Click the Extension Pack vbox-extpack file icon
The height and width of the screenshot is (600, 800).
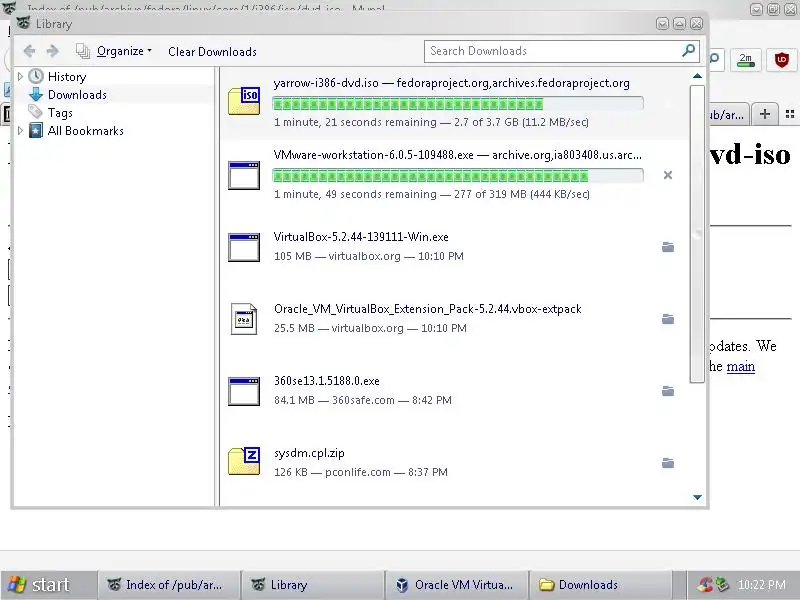coord(244,319)
